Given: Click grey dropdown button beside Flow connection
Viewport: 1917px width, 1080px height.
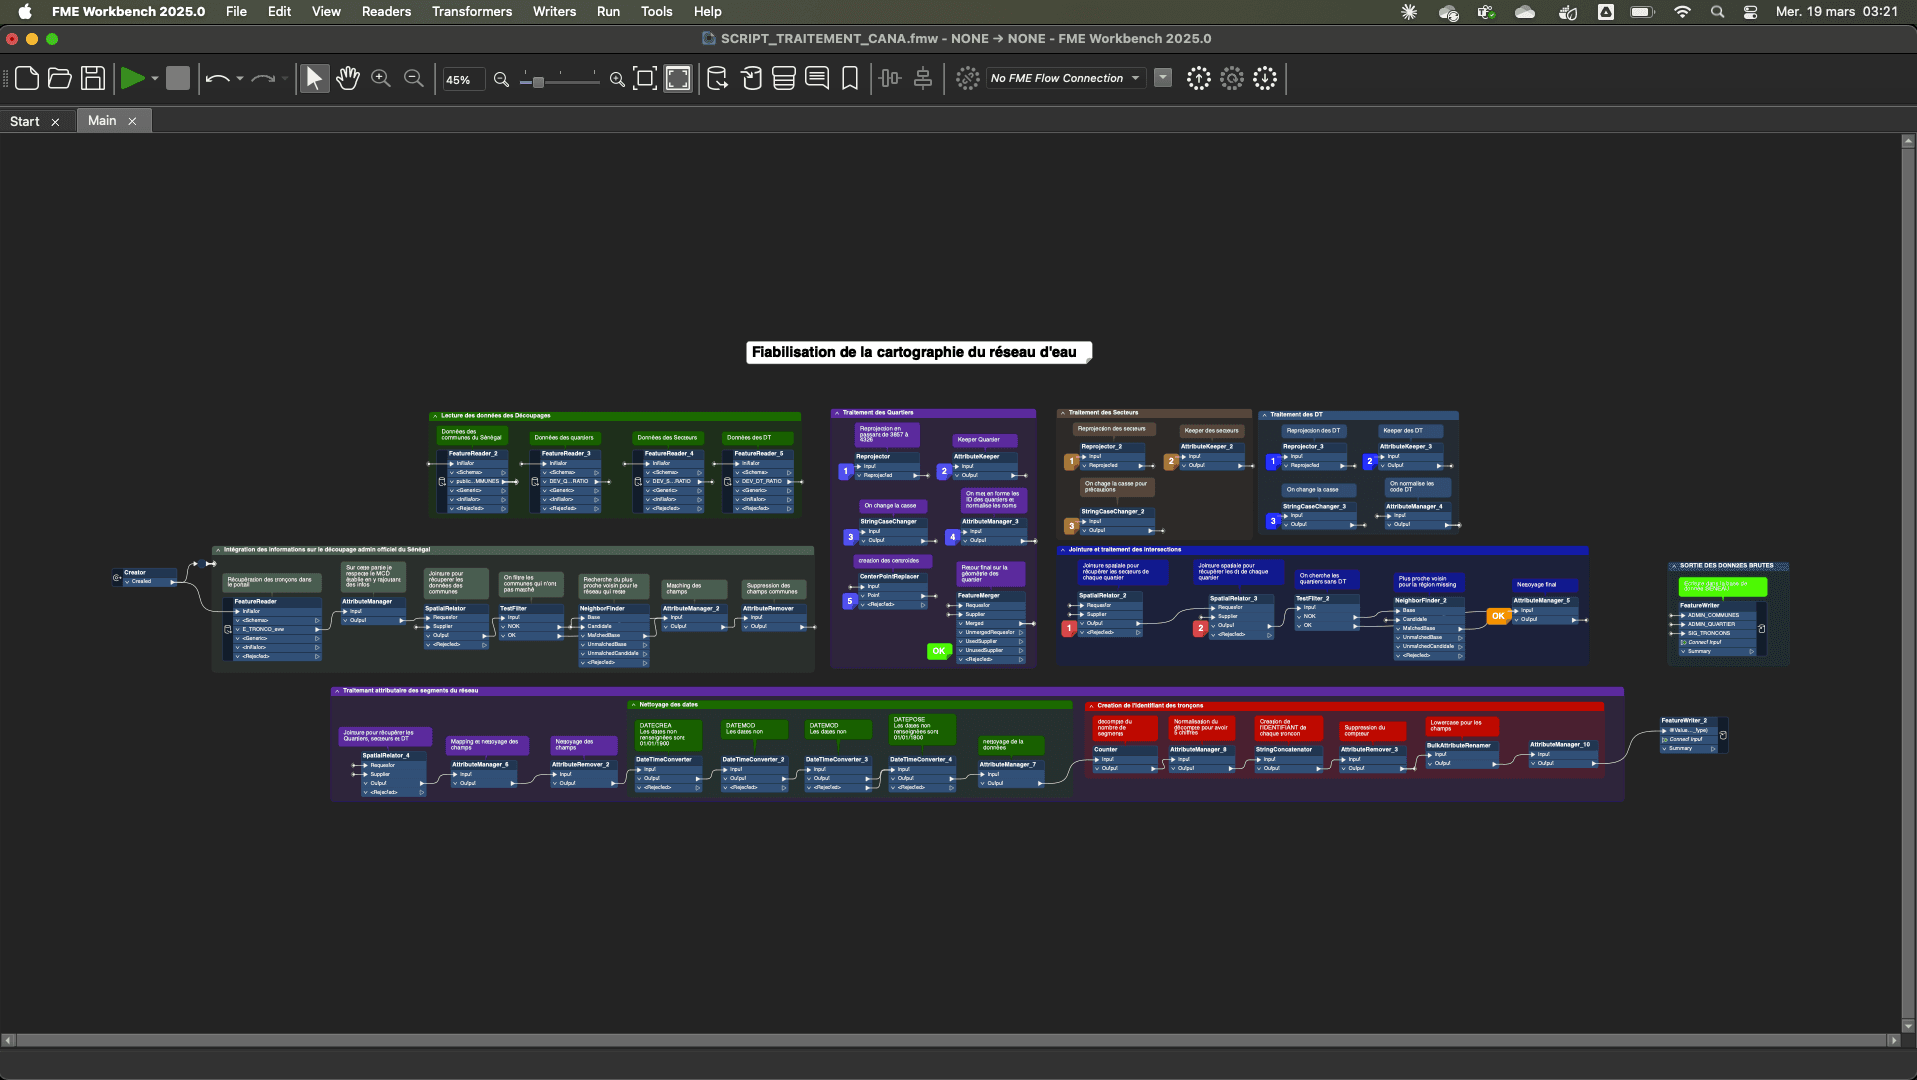Looking at the screenshot, I should click(1163, 78).
